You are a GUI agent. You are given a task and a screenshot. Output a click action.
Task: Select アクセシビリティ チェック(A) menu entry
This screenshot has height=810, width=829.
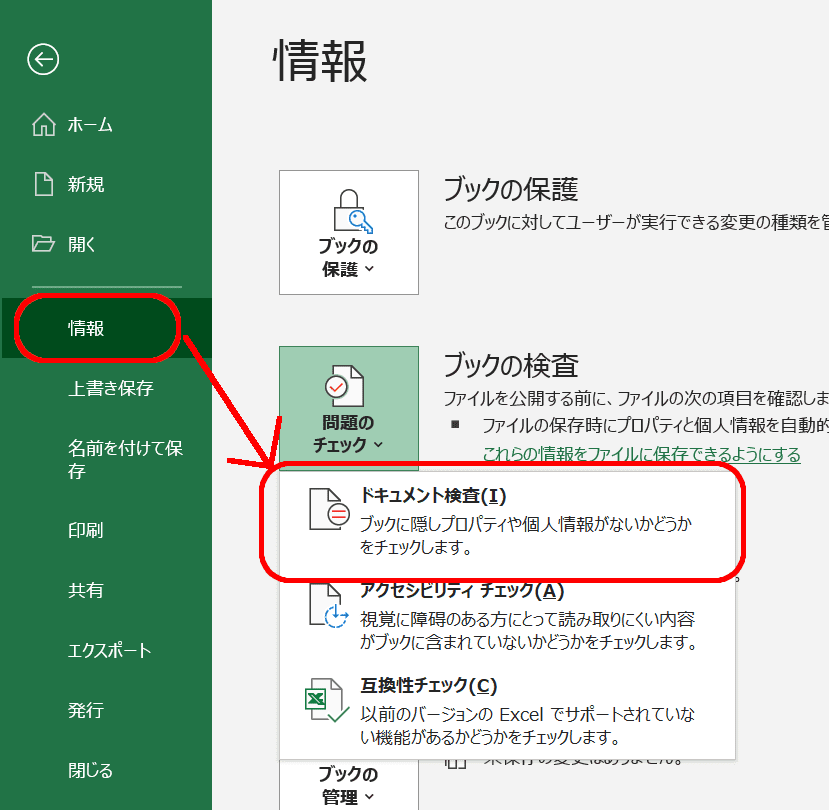[508, 616]
